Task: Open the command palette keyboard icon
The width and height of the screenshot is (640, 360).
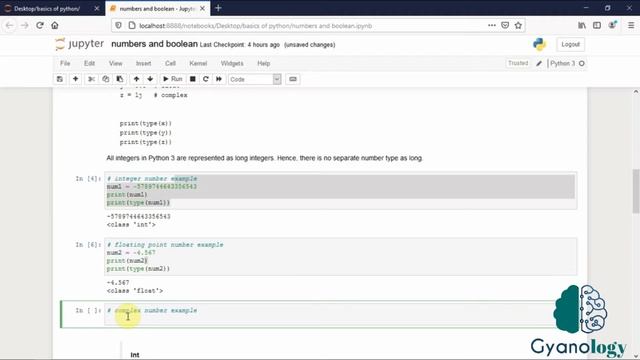Action: coord(293,79)
